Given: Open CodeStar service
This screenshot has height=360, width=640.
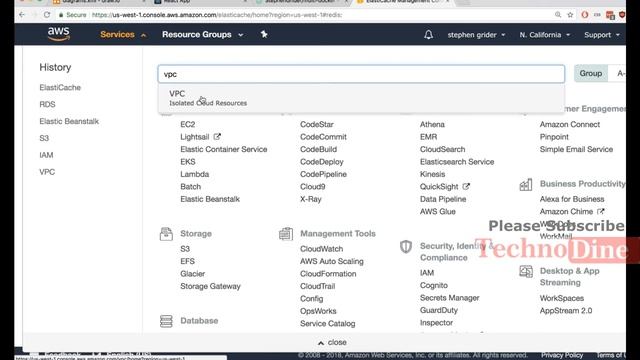Looking at the screenshot, I should 317,124.
